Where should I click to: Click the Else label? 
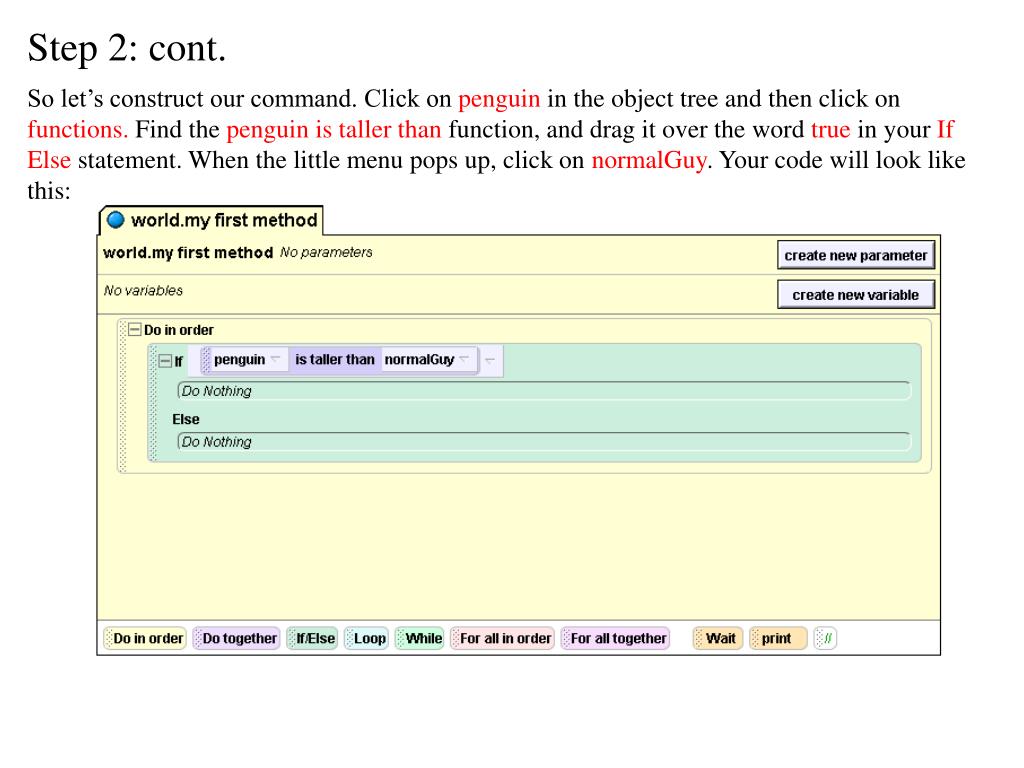click(185, 419)
